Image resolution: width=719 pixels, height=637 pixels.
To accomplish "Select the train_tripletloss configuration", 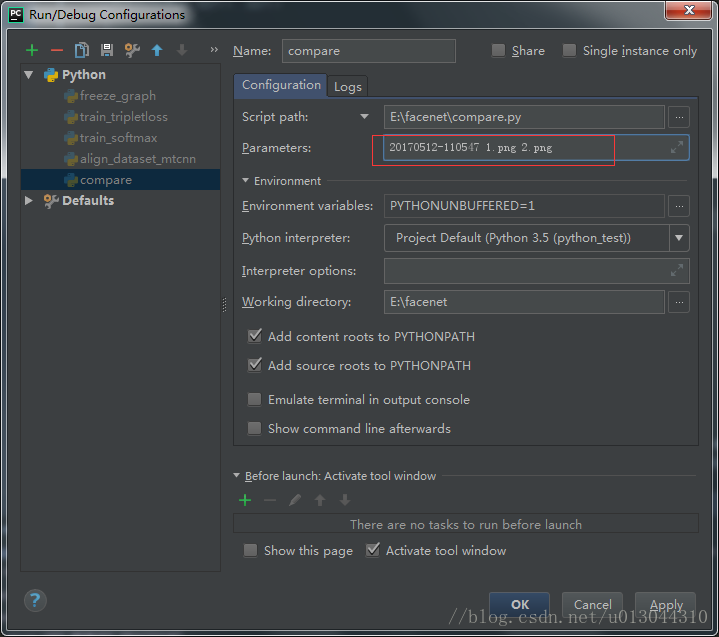I will [x=123, y=117].
